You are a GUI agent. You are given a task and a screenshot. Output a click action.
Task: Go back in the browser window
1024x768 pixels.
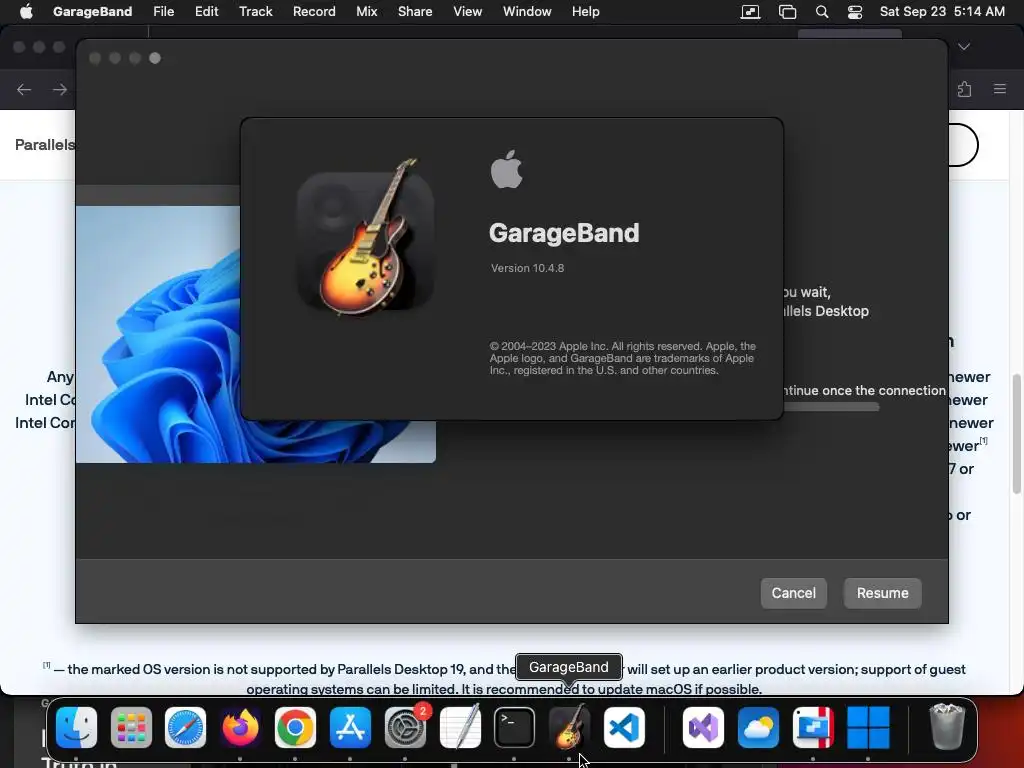coord(24,89)
